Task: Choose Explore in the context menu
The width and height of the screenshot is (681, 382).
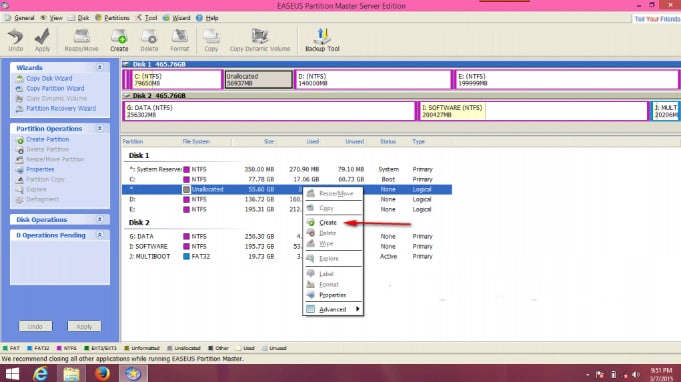Action: pyautogui.click(x=333, y=259)
